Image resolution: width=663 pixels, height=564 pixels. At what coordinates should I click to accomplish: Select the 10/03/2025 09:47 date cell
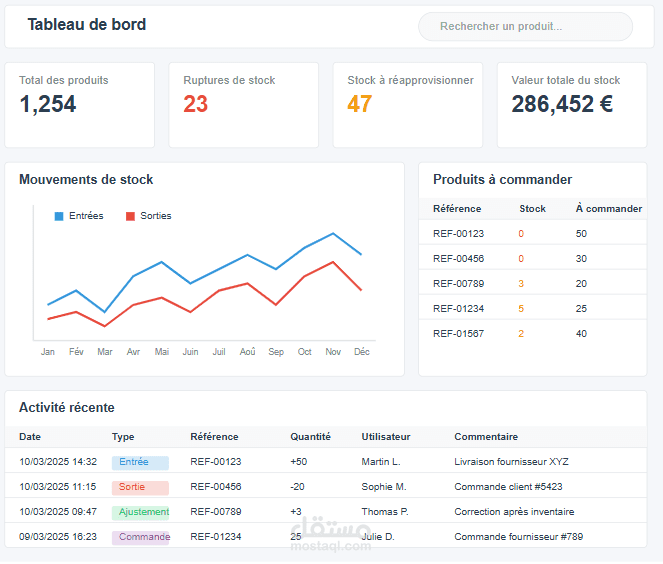[58, 512]
